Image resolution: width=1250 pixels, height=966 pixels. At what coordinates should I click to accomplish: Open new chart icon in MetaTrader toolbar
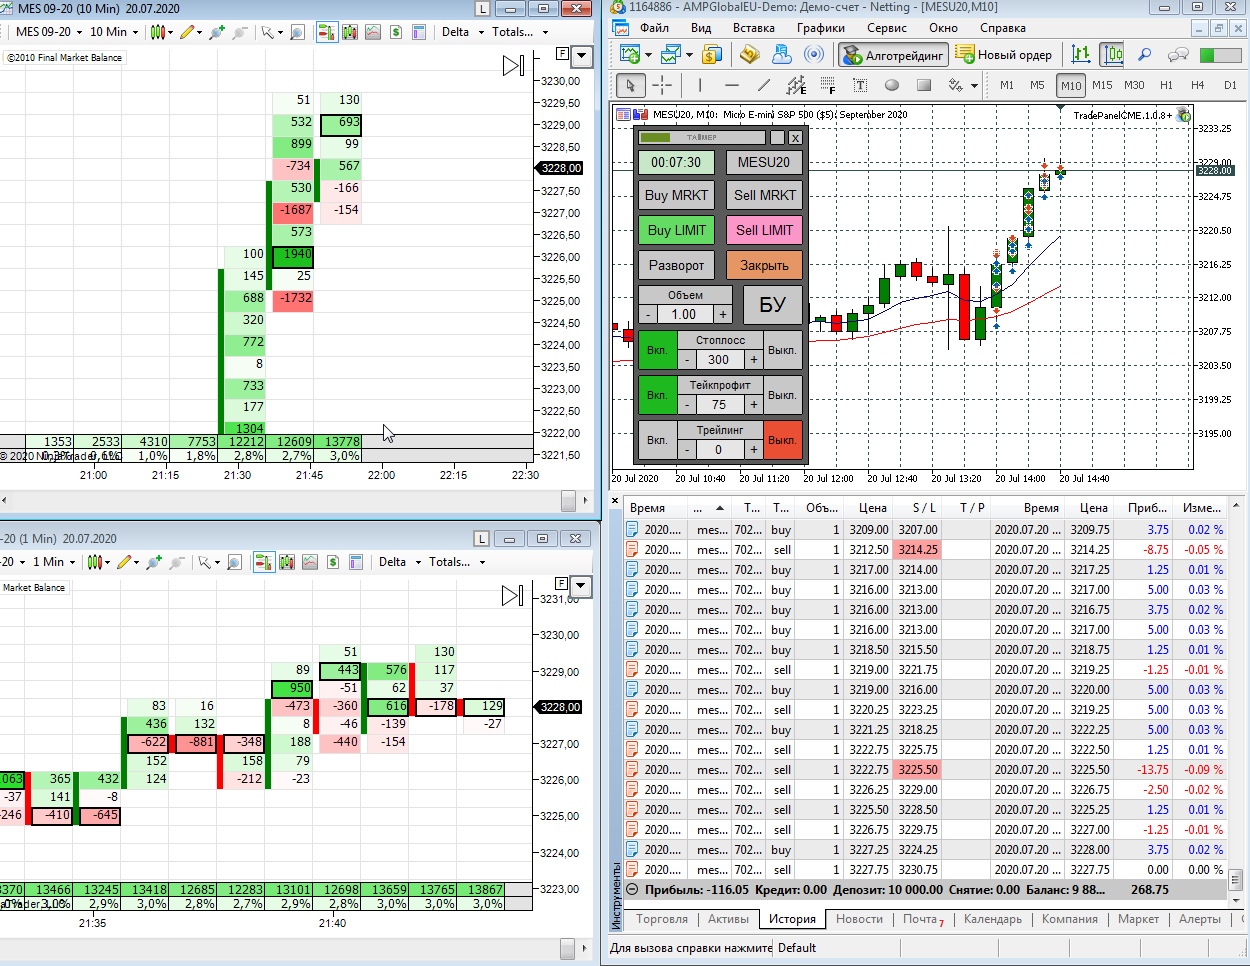[x=630, y=54]
